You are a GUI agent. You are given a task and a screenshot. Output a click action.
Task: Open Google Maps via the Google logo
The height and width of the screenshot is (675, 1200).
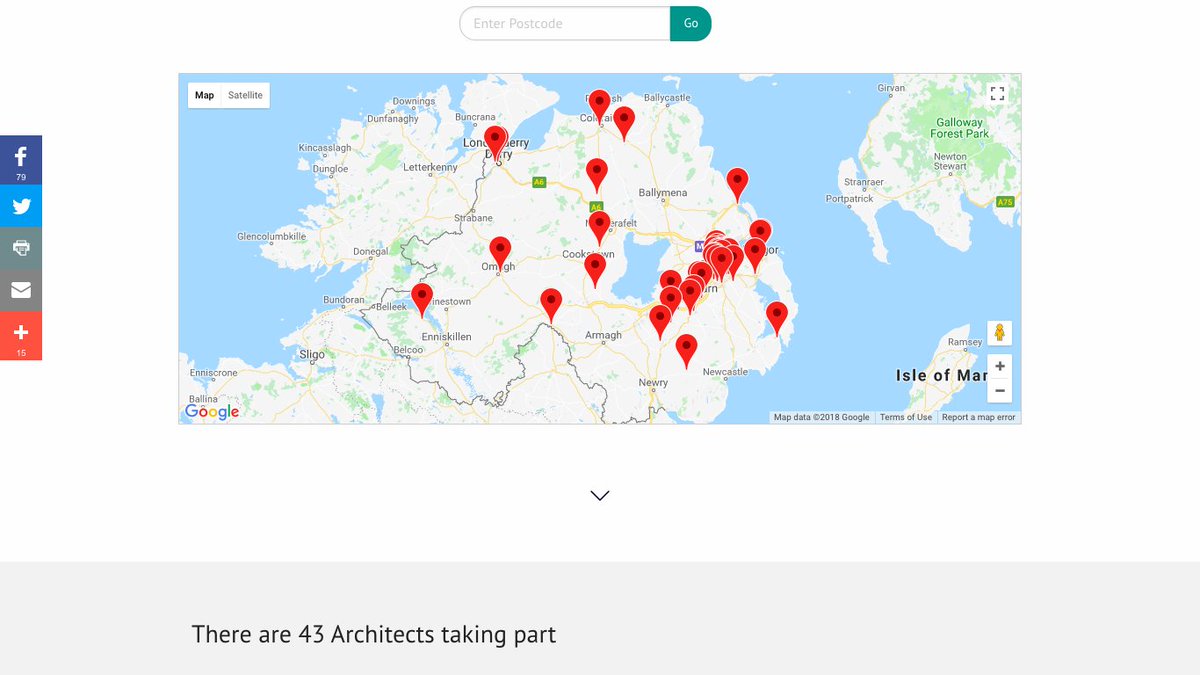pyautogui.click(x=211, y=411)
